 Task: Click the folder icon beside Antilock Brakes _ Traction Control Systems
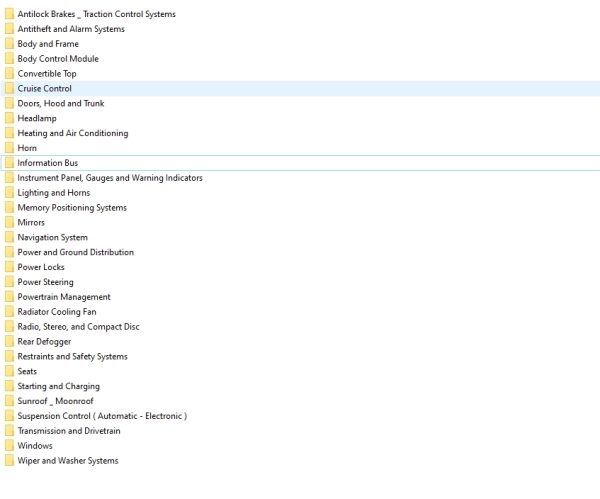10,14
